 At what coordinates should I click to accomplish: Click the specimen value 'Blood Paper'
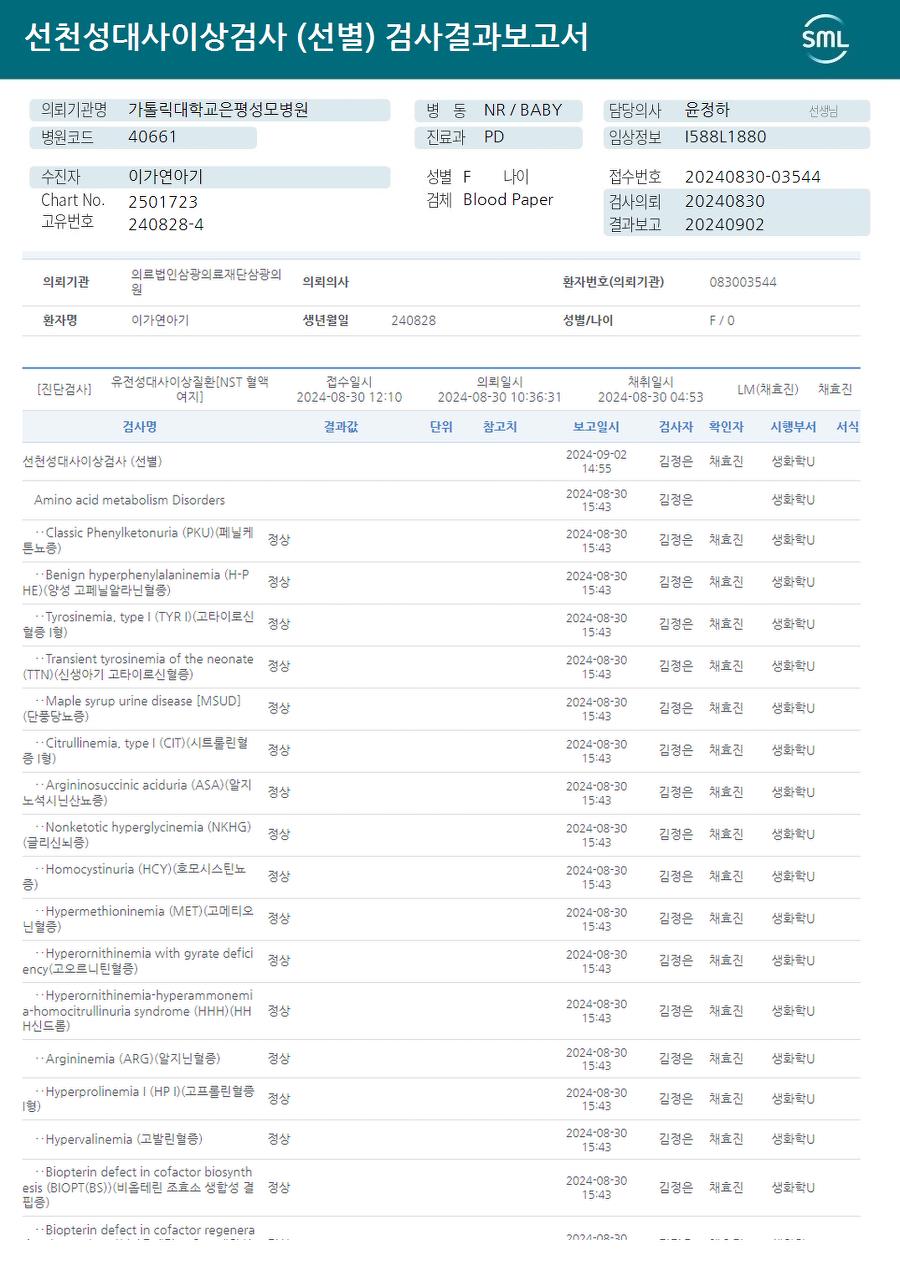(x=508, y=200)
